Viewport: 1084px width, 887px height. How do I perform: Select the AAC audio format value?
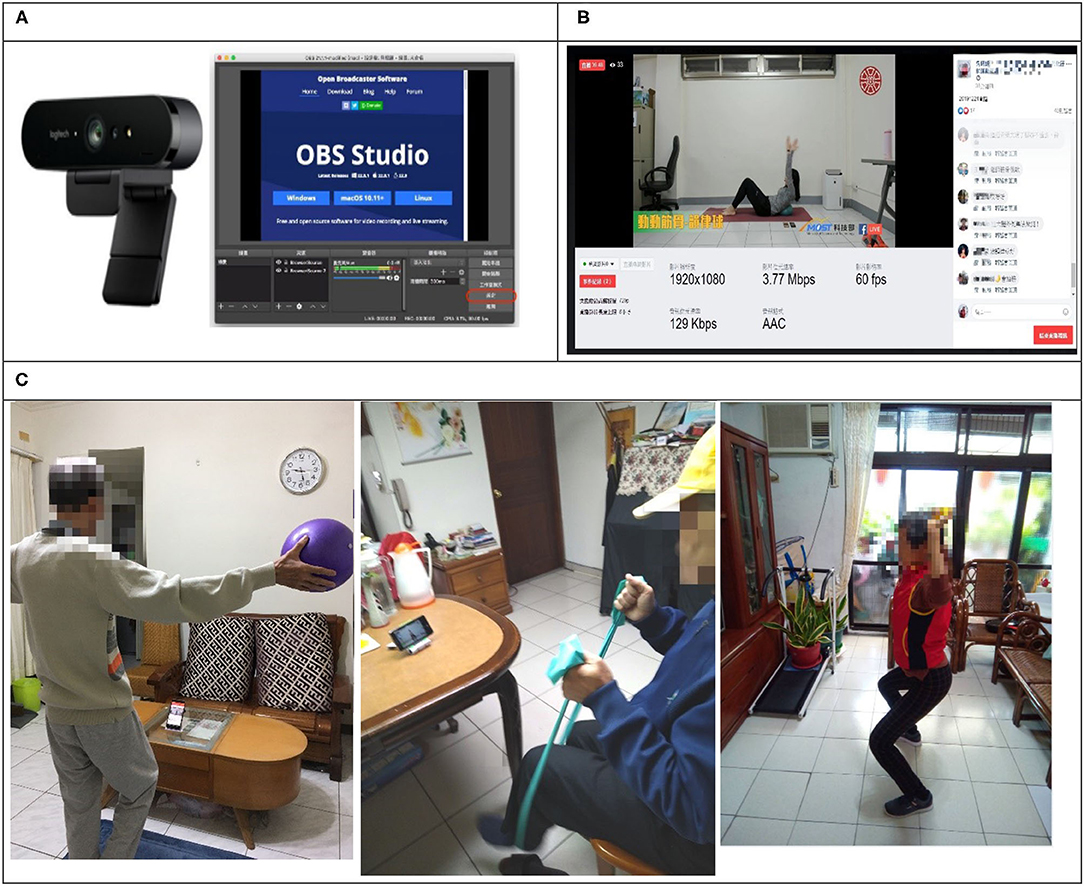click(774, 324)
